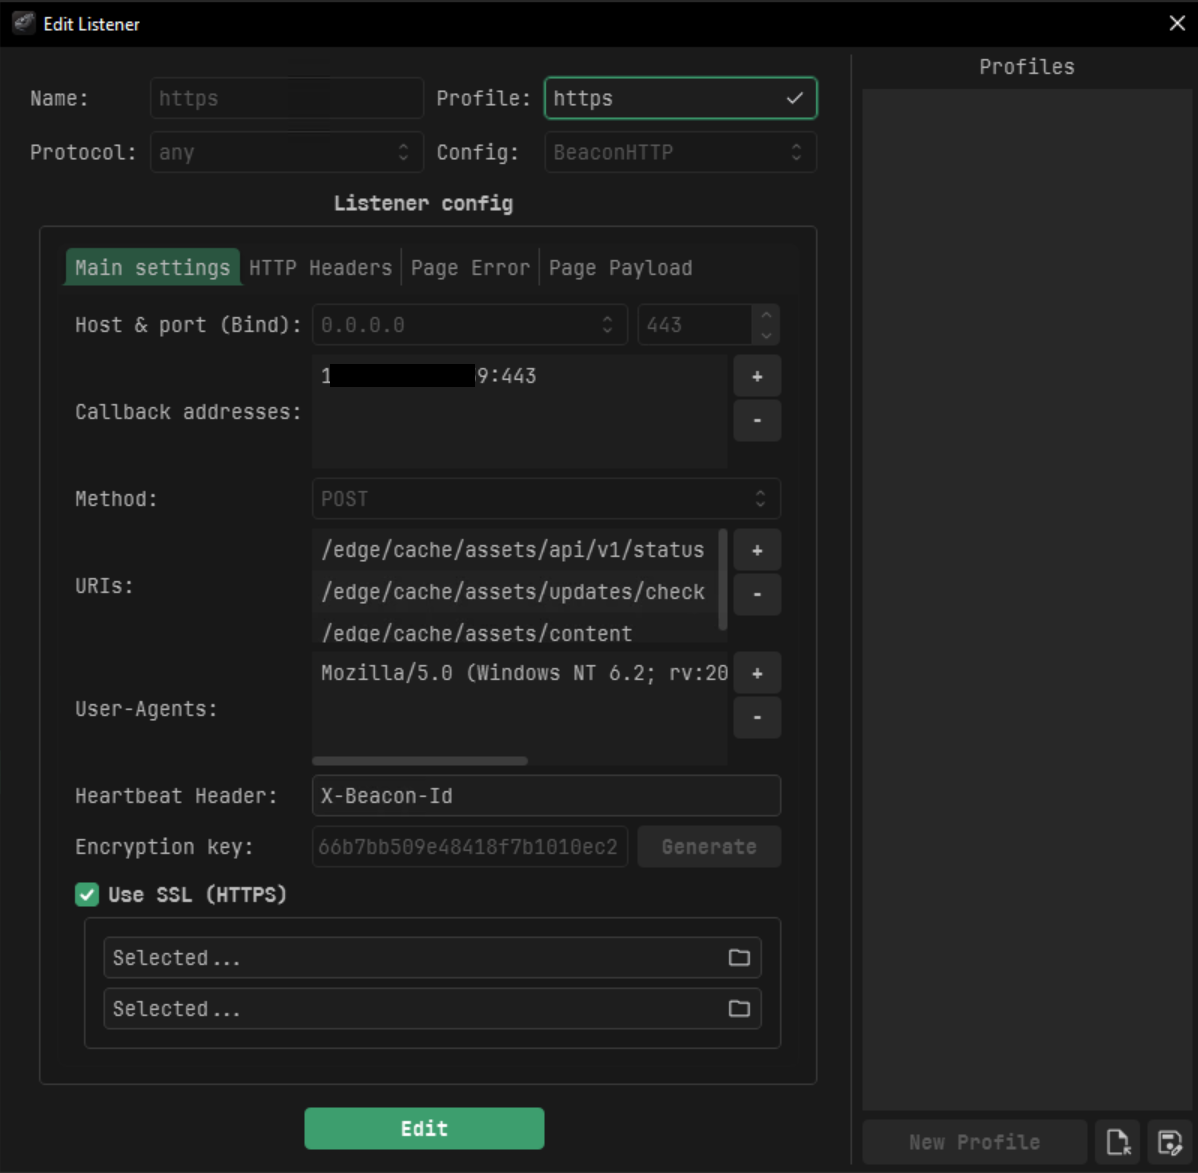1198x1173 pixels.
Task: Open the Method POST dropdown
Action: [x=546, y=499]
